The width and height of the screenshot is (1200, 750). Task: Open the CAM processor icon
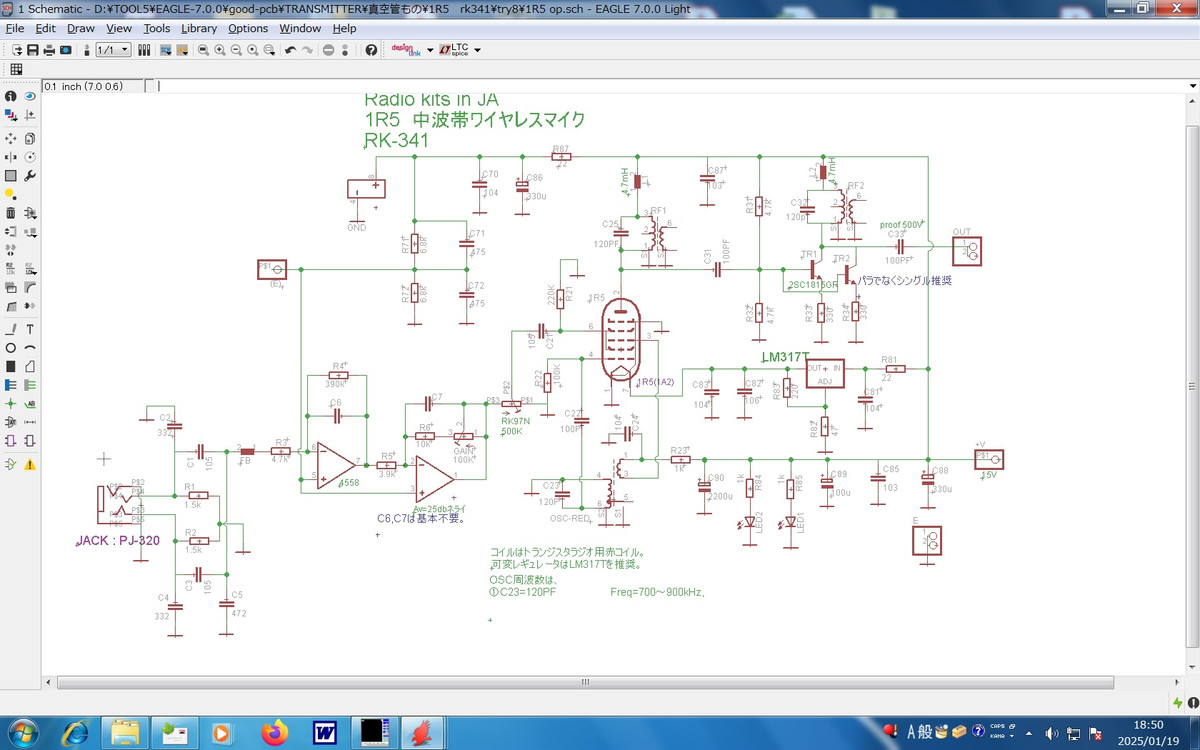point(65,50)
